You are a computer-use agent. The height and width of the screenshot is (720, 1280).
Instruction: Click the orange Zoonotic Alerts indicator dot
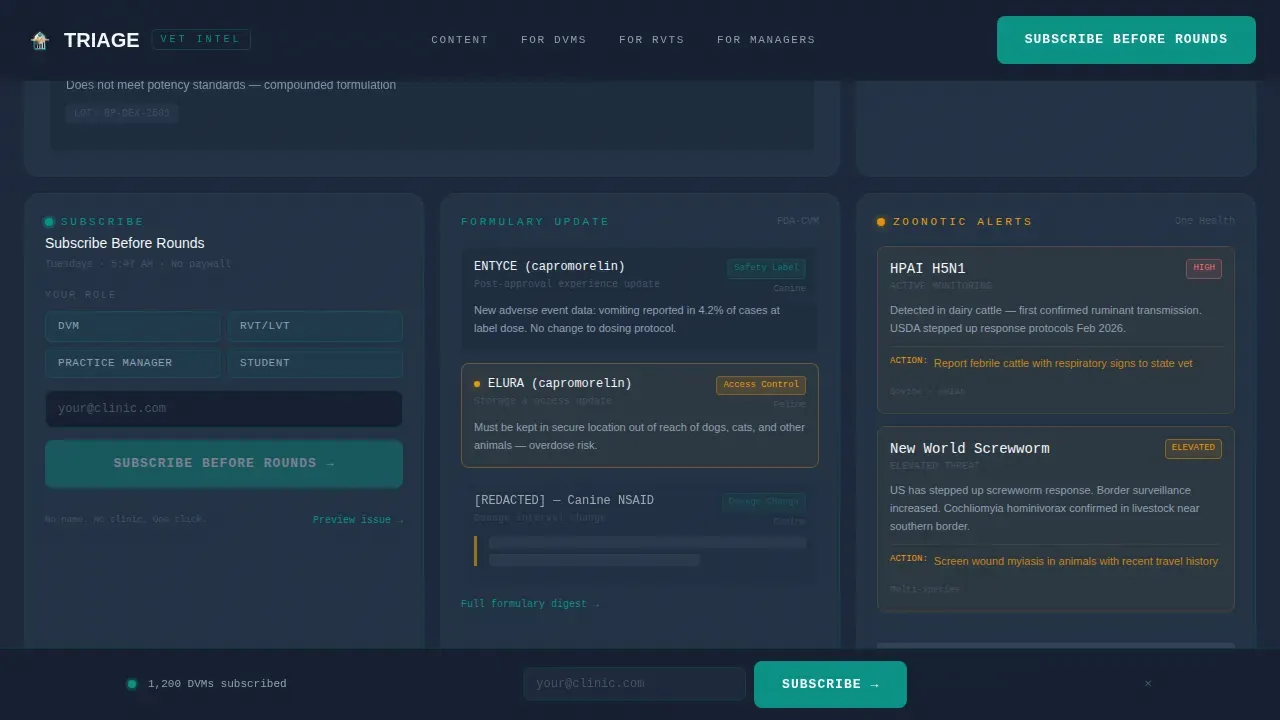point(881,222)
